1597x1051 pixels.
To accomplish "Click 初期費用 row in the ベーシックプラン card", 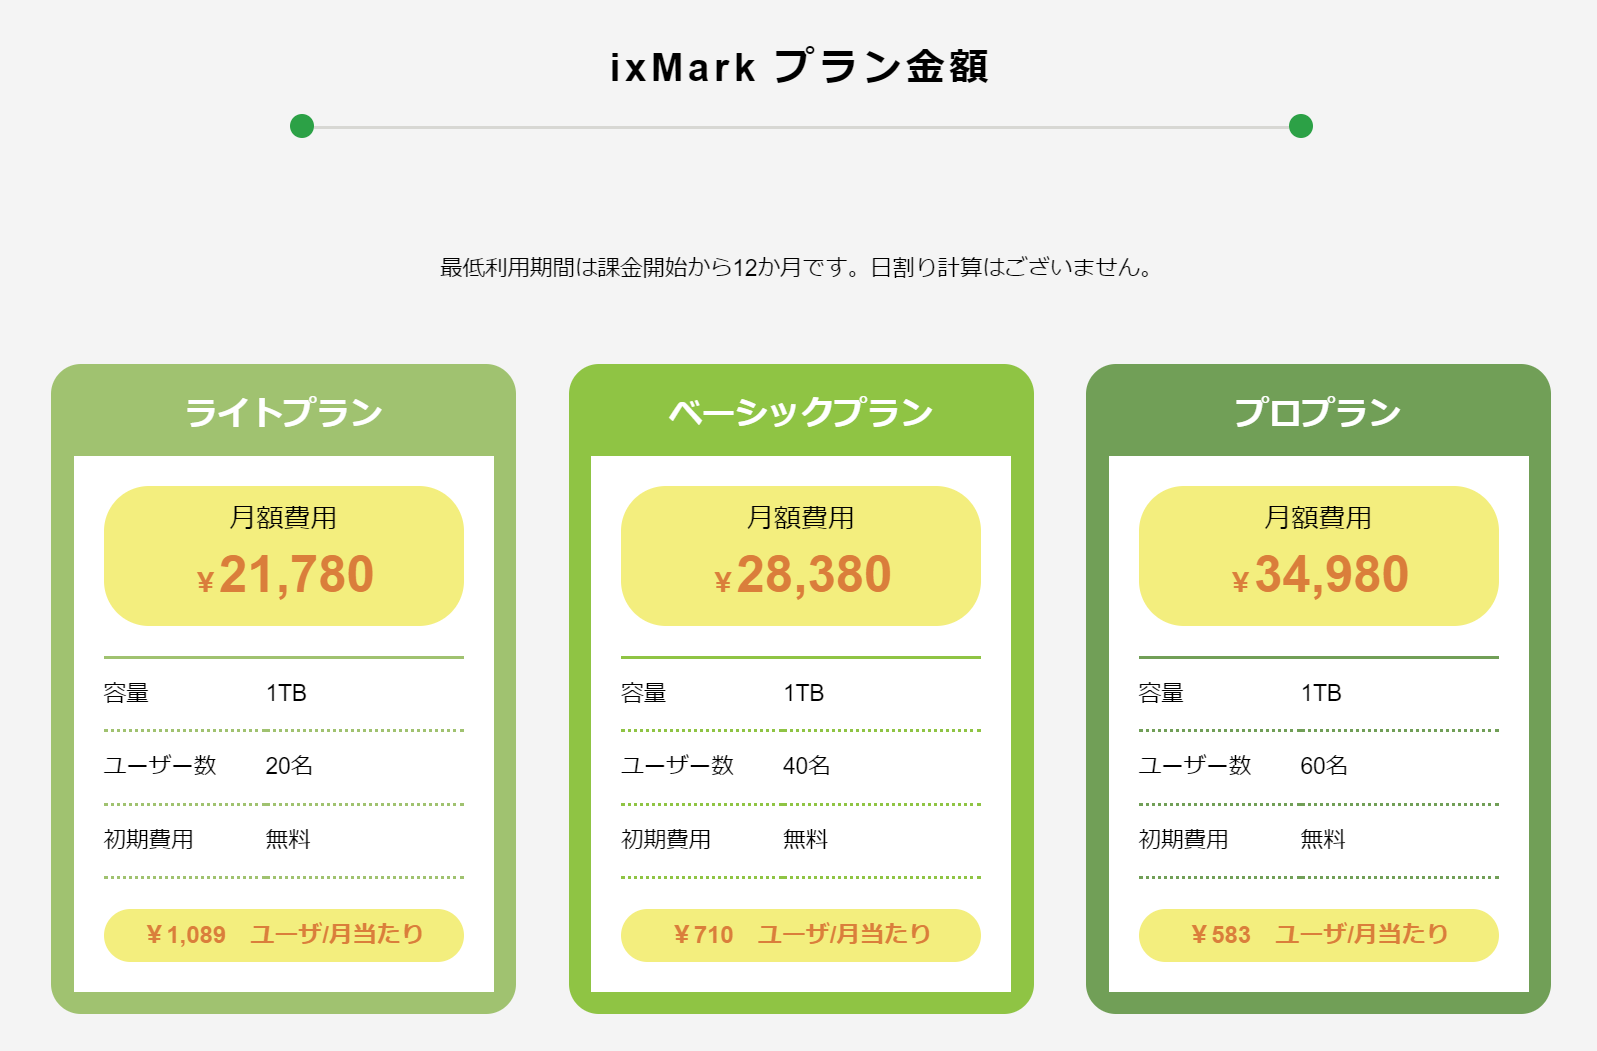I will pos(801,840).
